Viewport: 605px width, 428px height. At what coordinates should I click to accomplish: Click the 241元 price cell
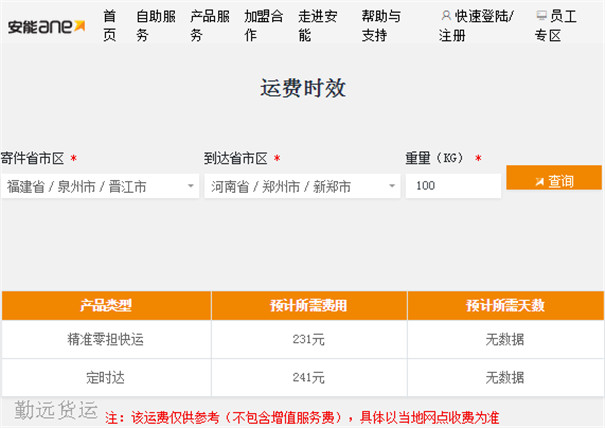(x=309, y=377)
